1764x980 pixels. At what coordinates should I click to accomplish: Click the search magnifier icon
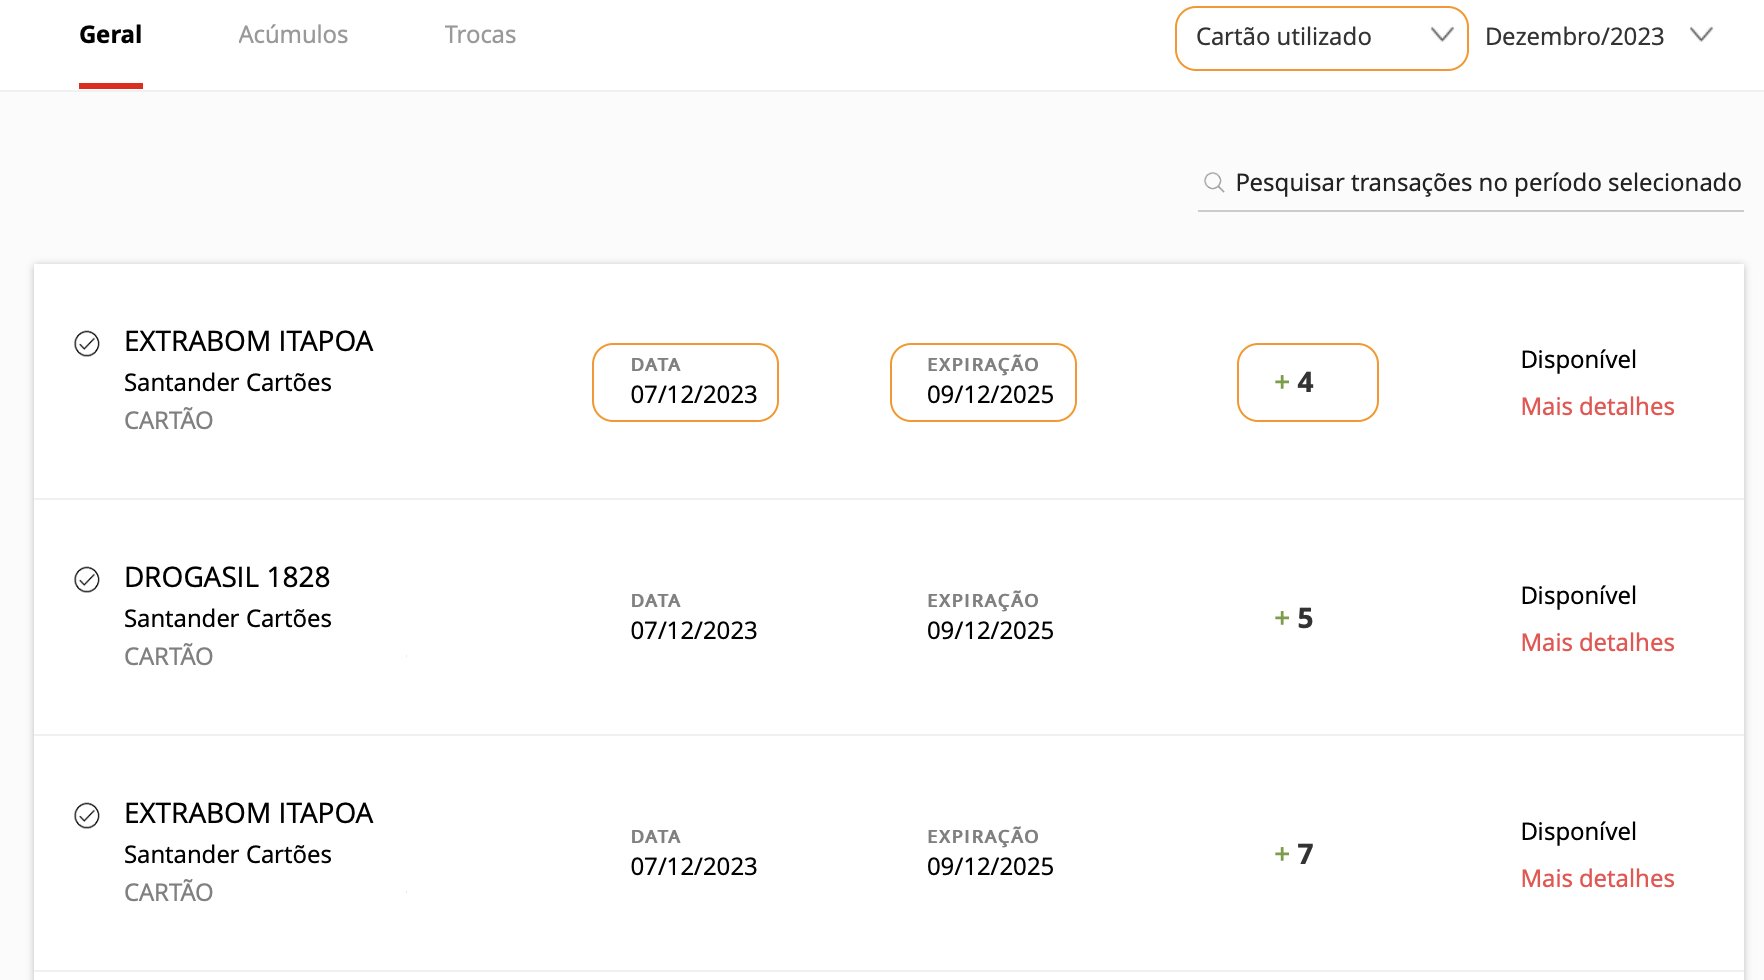[1213, 182]
